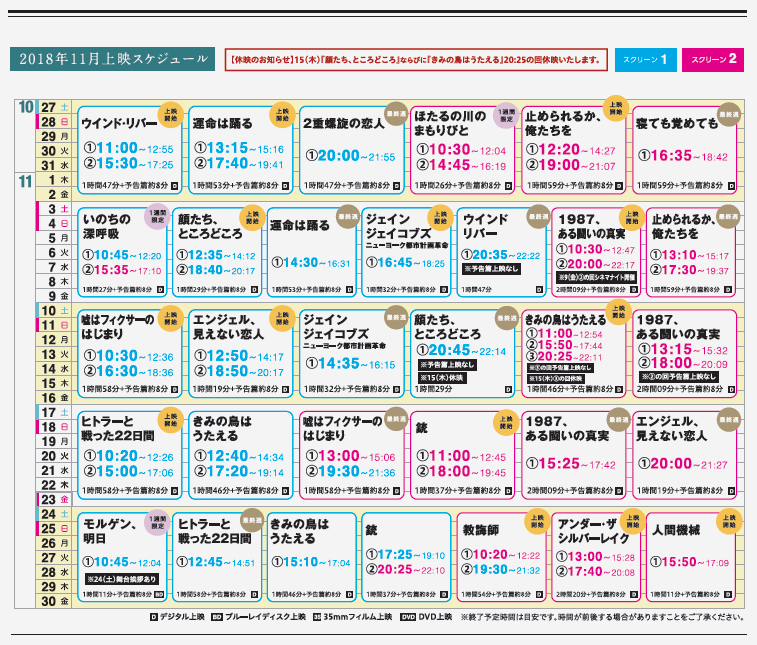This screenshot has width=757, height=645.
Task: Click the 最終週 badge on ウインドリバー 20:35 card
Action: 538,217
